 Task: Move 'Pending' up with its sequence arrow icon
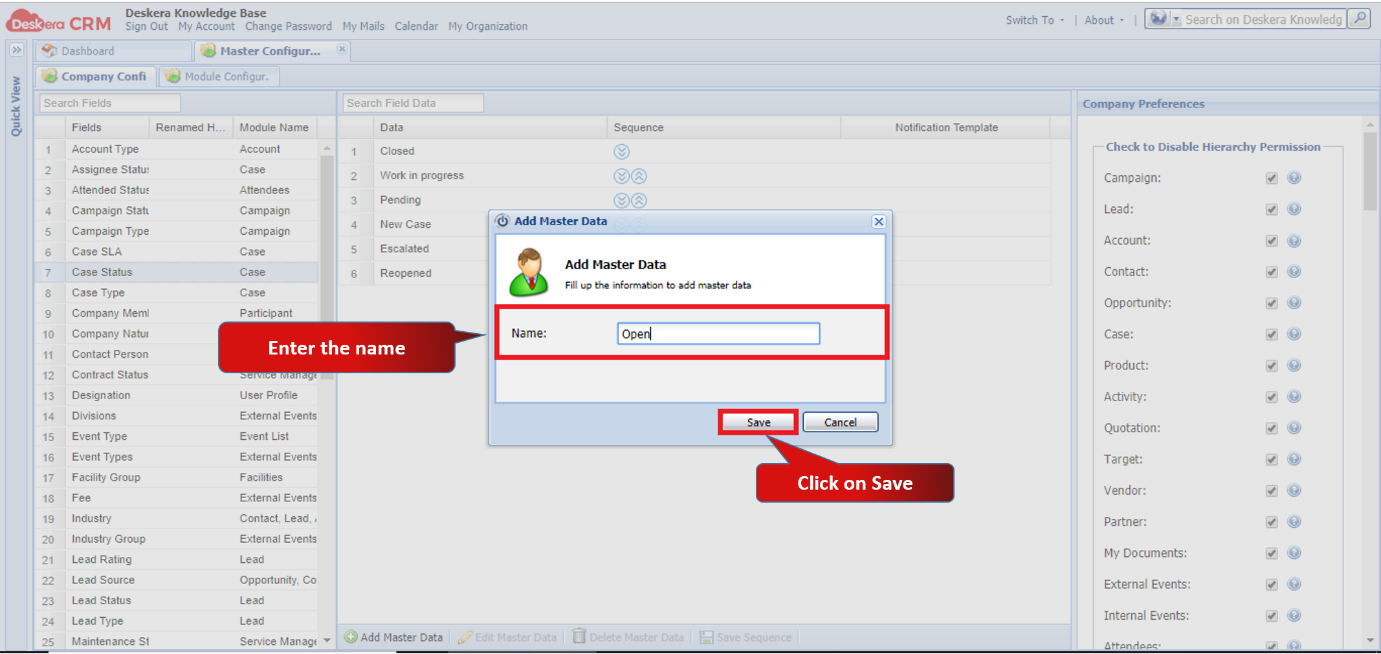coord(637,199)
